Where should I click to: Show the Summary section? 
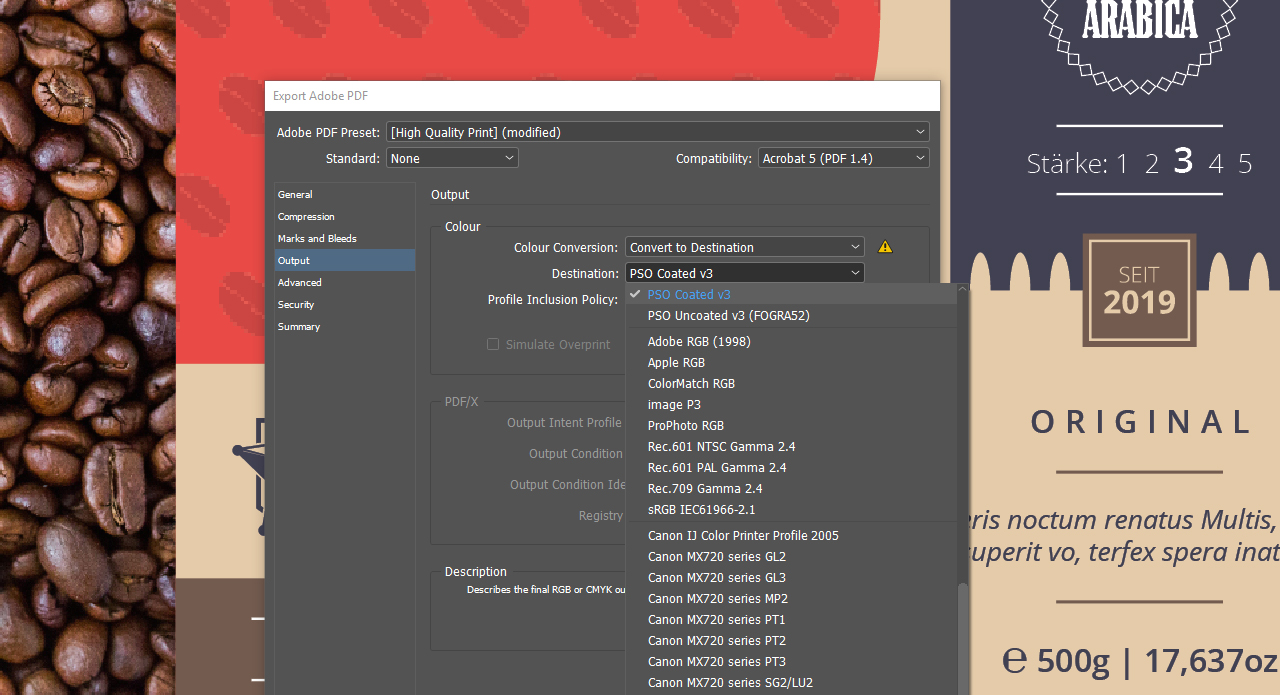345,326
